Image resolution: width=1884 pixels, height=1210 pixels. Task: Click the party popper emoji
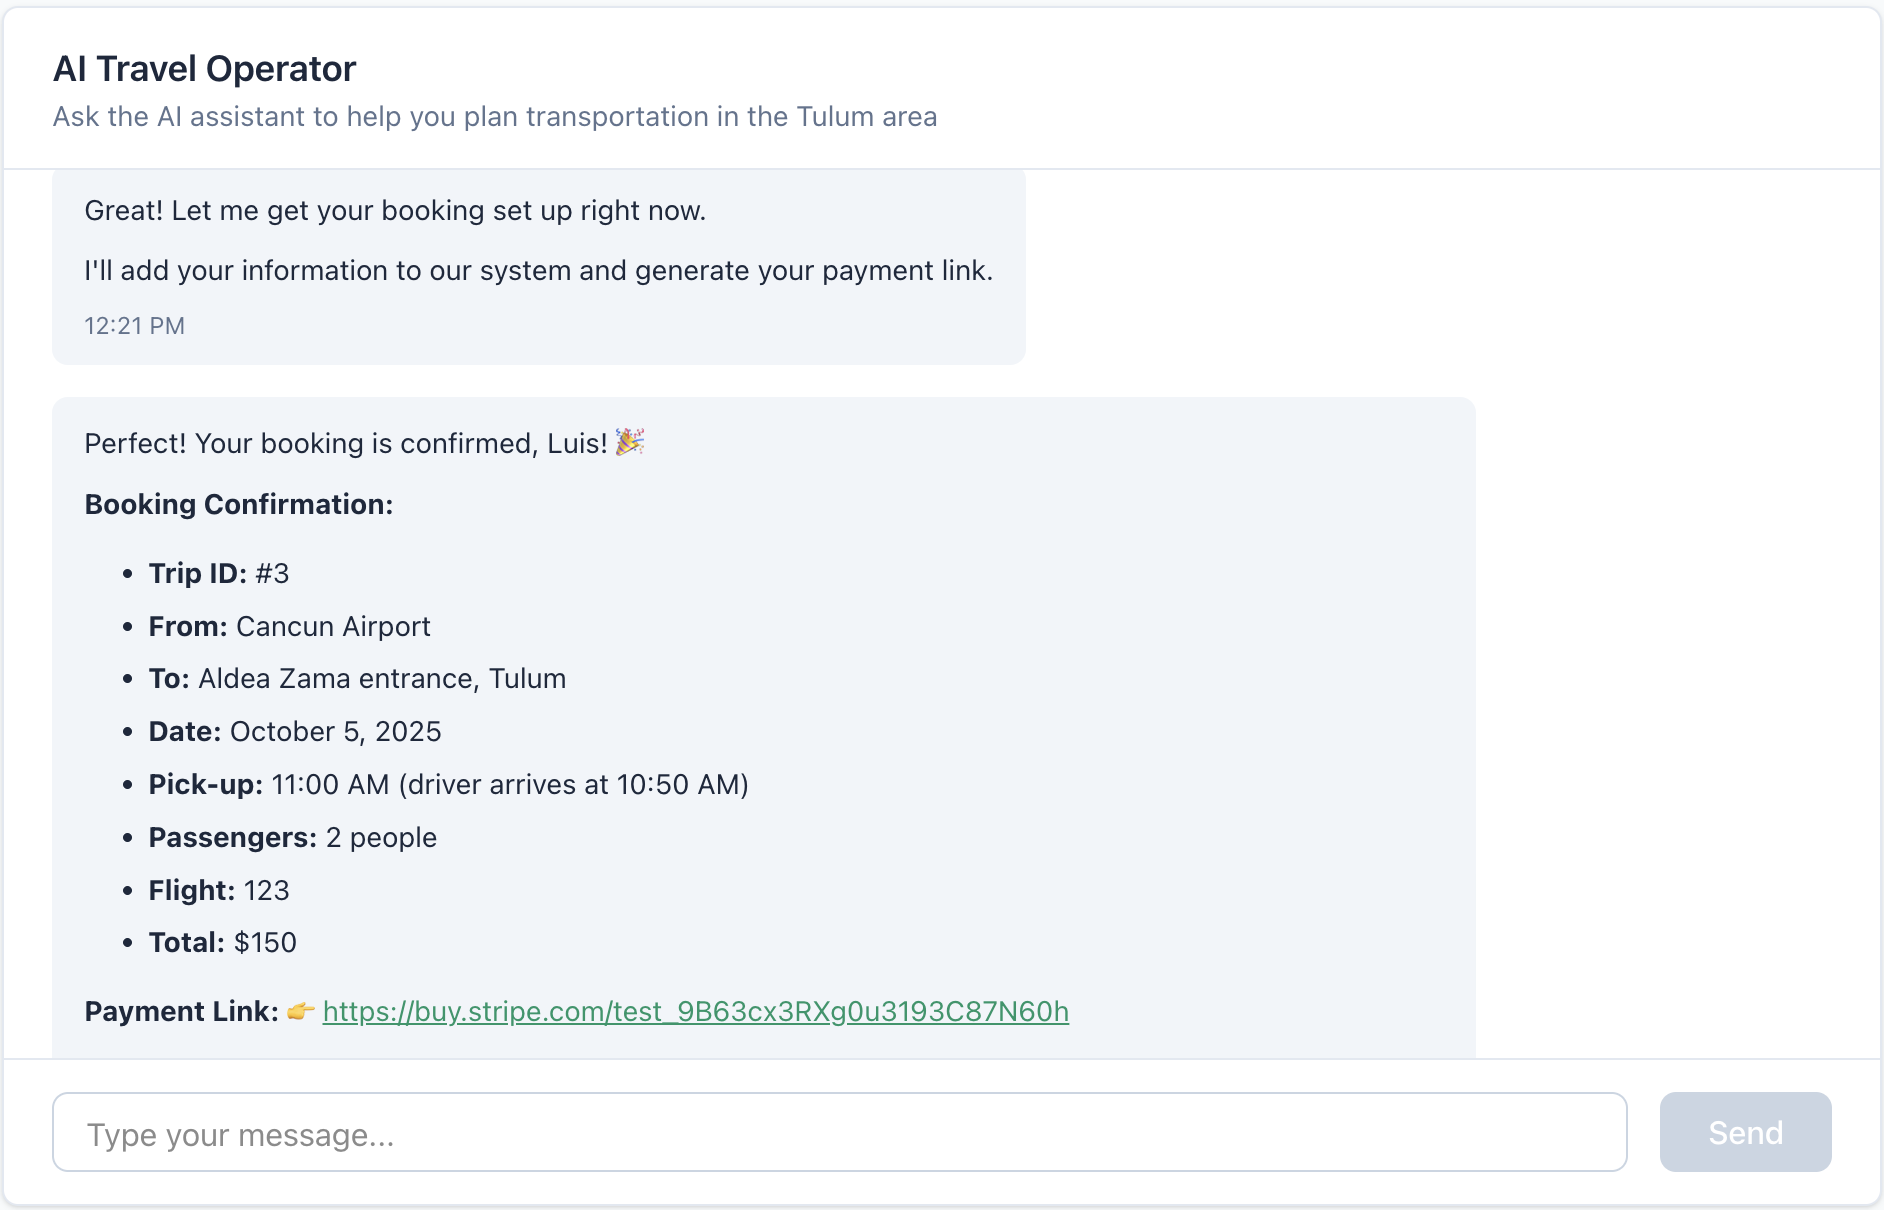(x=630, y=442)
